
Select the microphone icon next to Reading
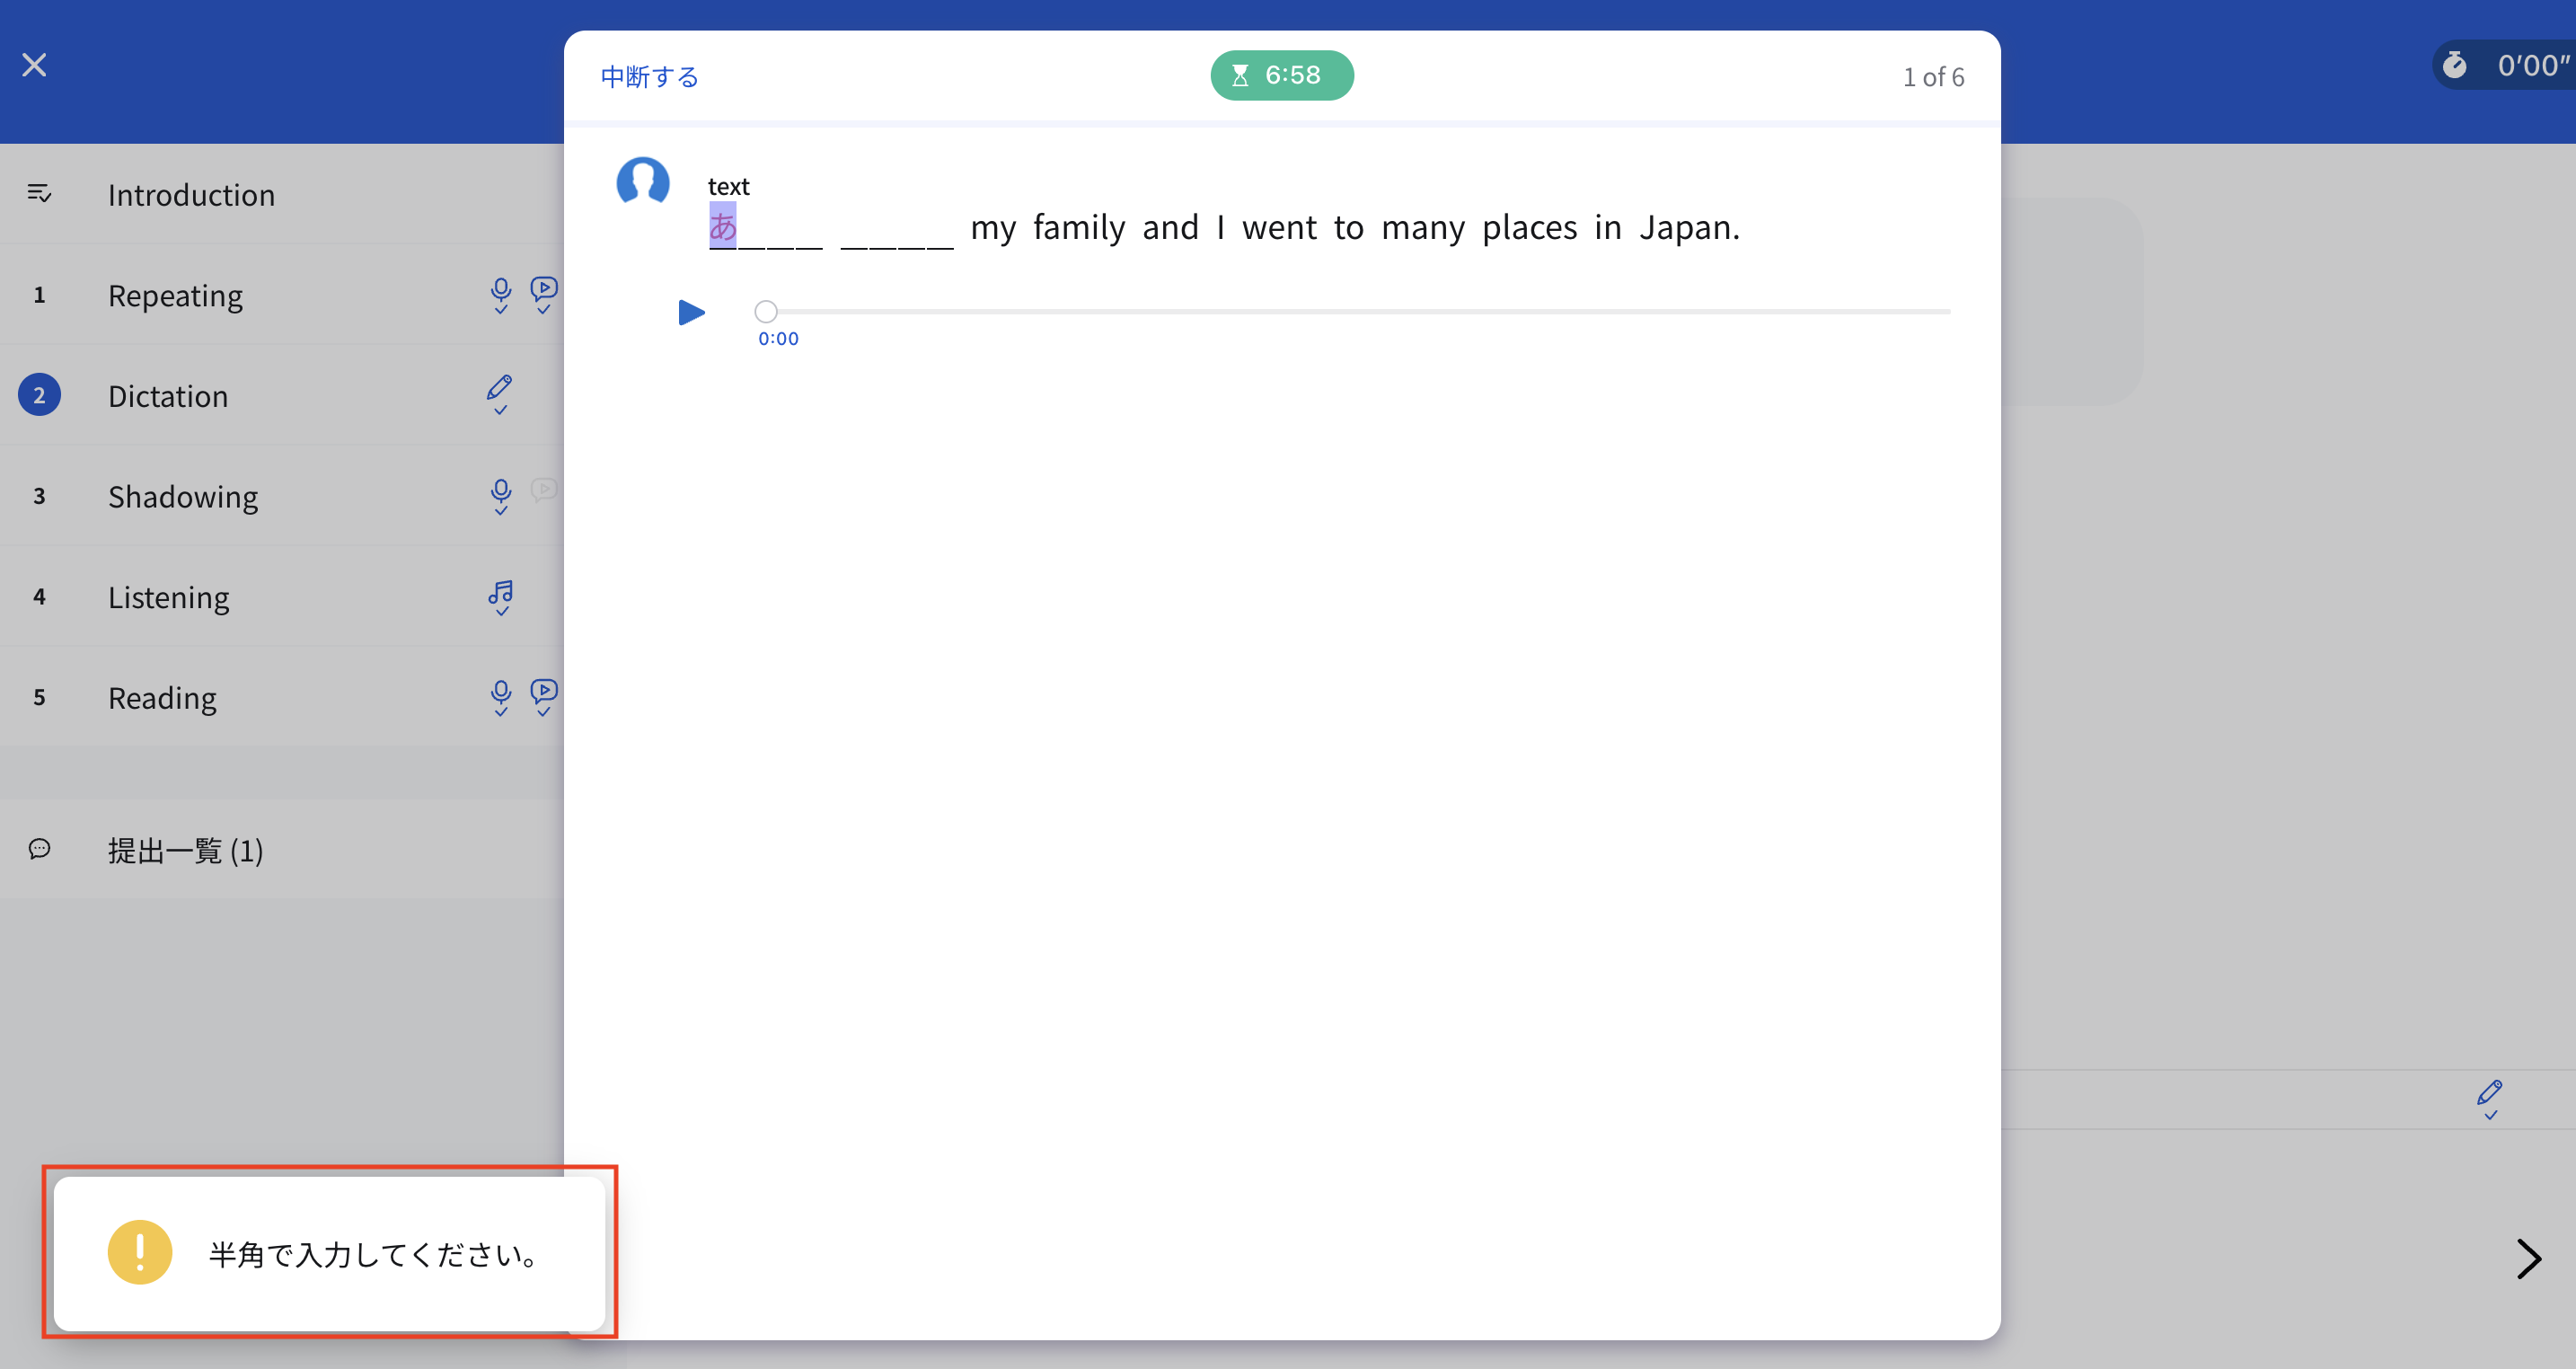pos(501,697)
